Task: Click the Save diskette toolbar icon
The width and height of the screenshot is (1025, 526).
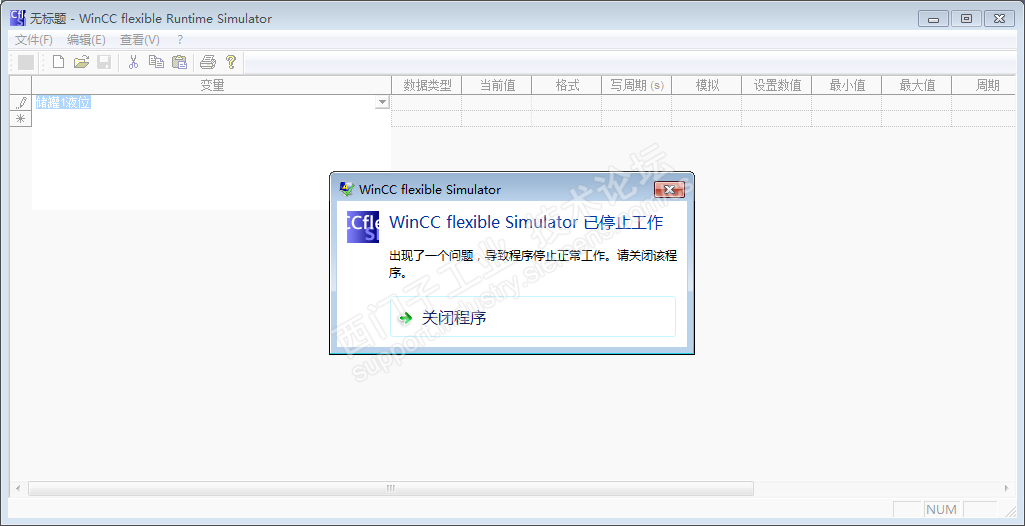Action: point(103,63)
